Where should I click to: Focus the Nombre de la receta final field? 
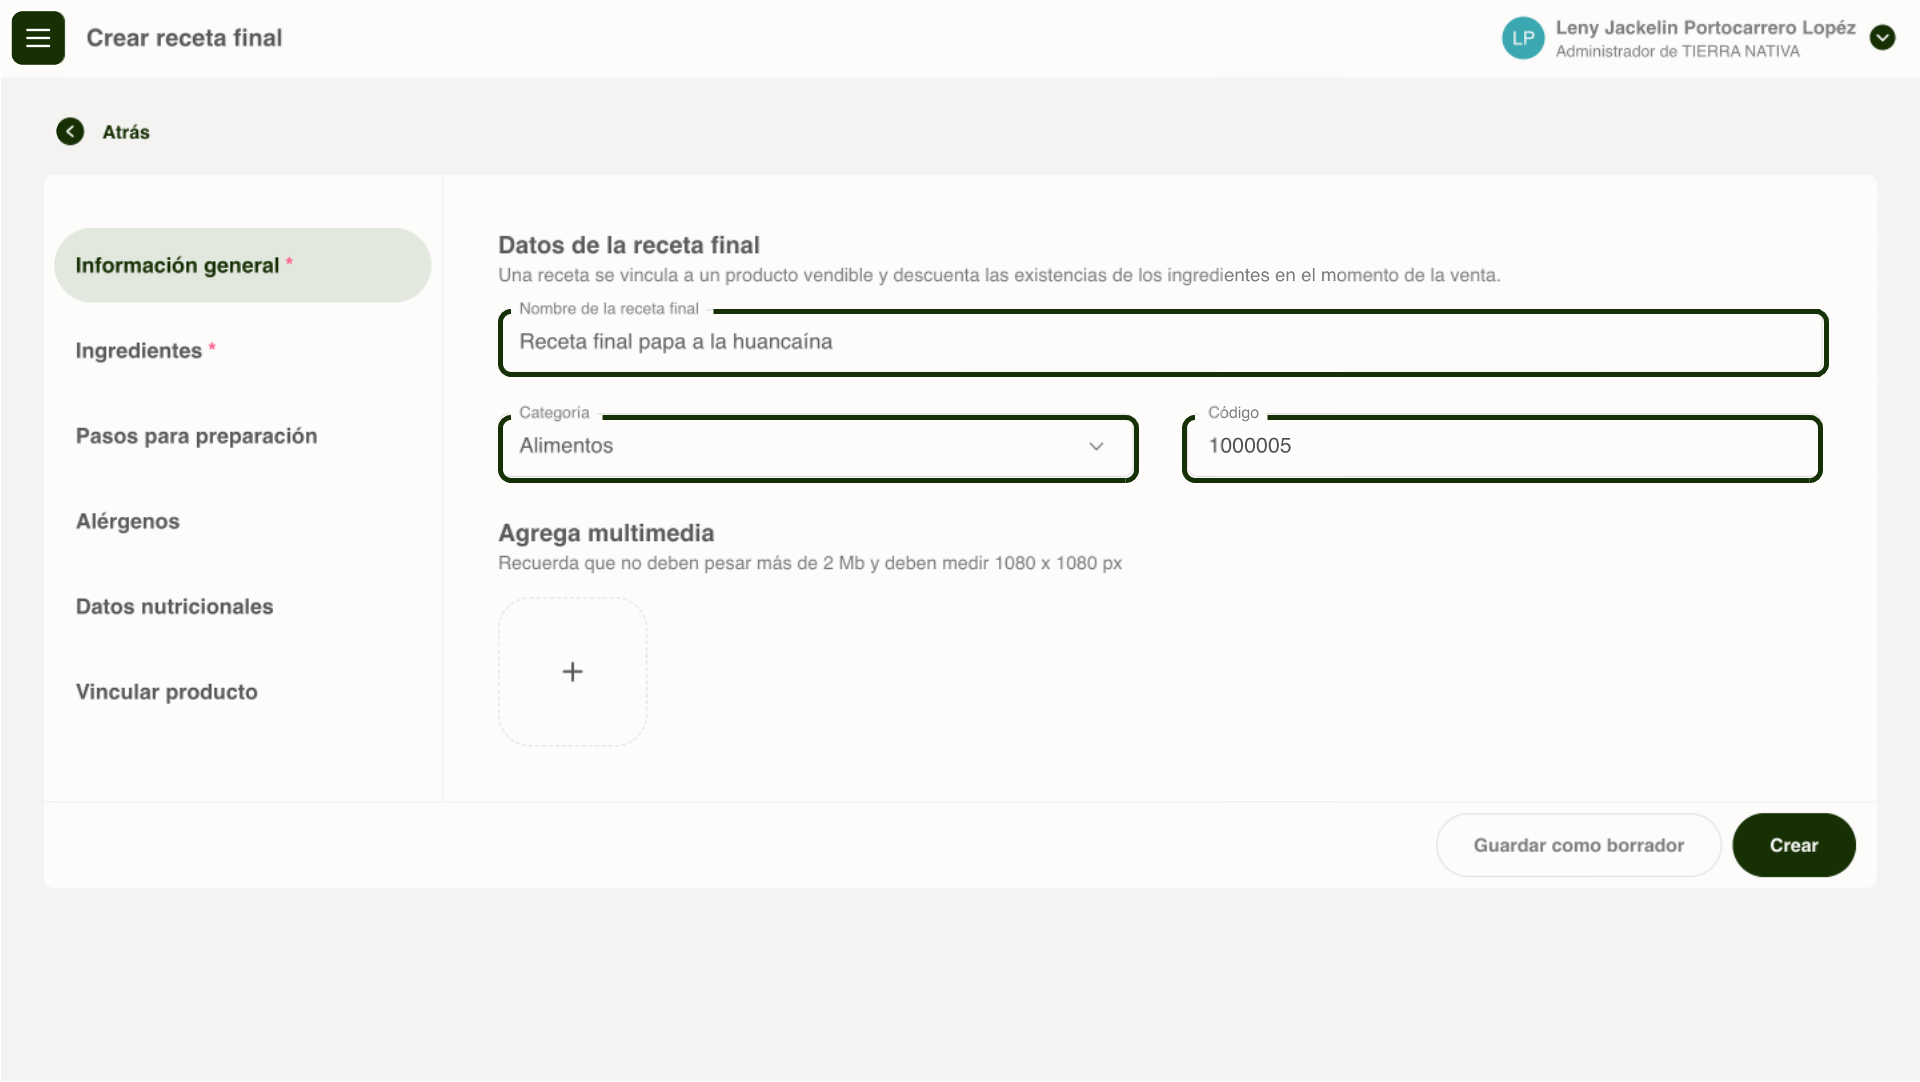click(x=1162, y=343)
